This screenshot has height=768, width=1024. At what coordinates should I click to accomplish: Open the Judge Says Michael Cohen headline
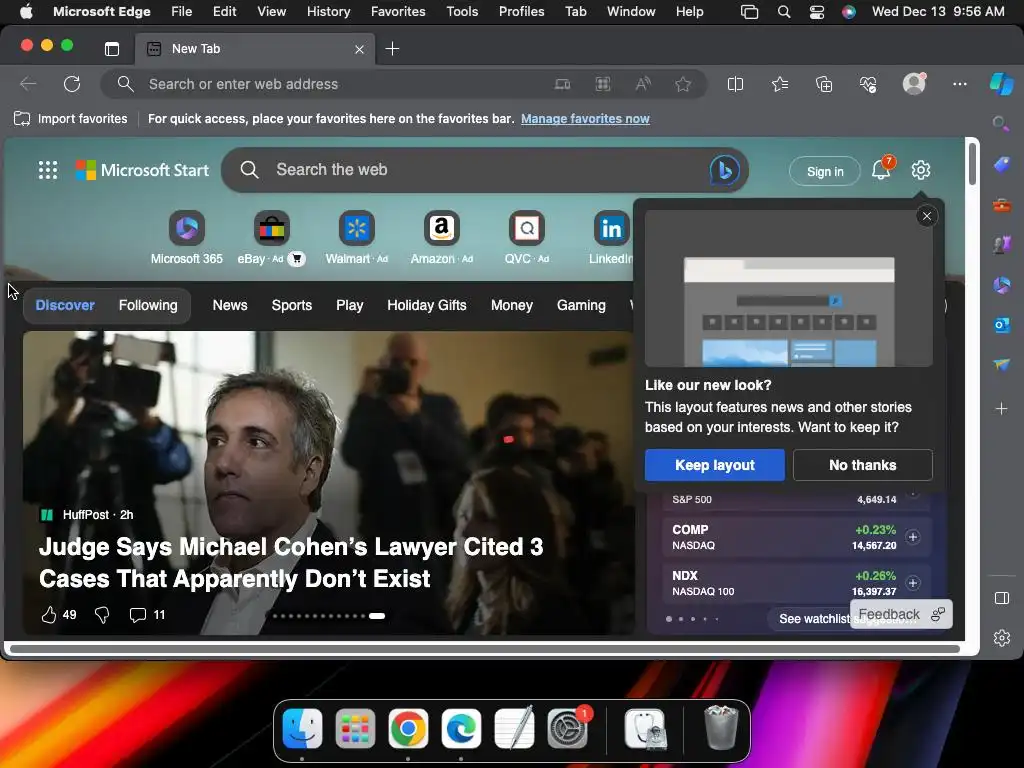291,562
